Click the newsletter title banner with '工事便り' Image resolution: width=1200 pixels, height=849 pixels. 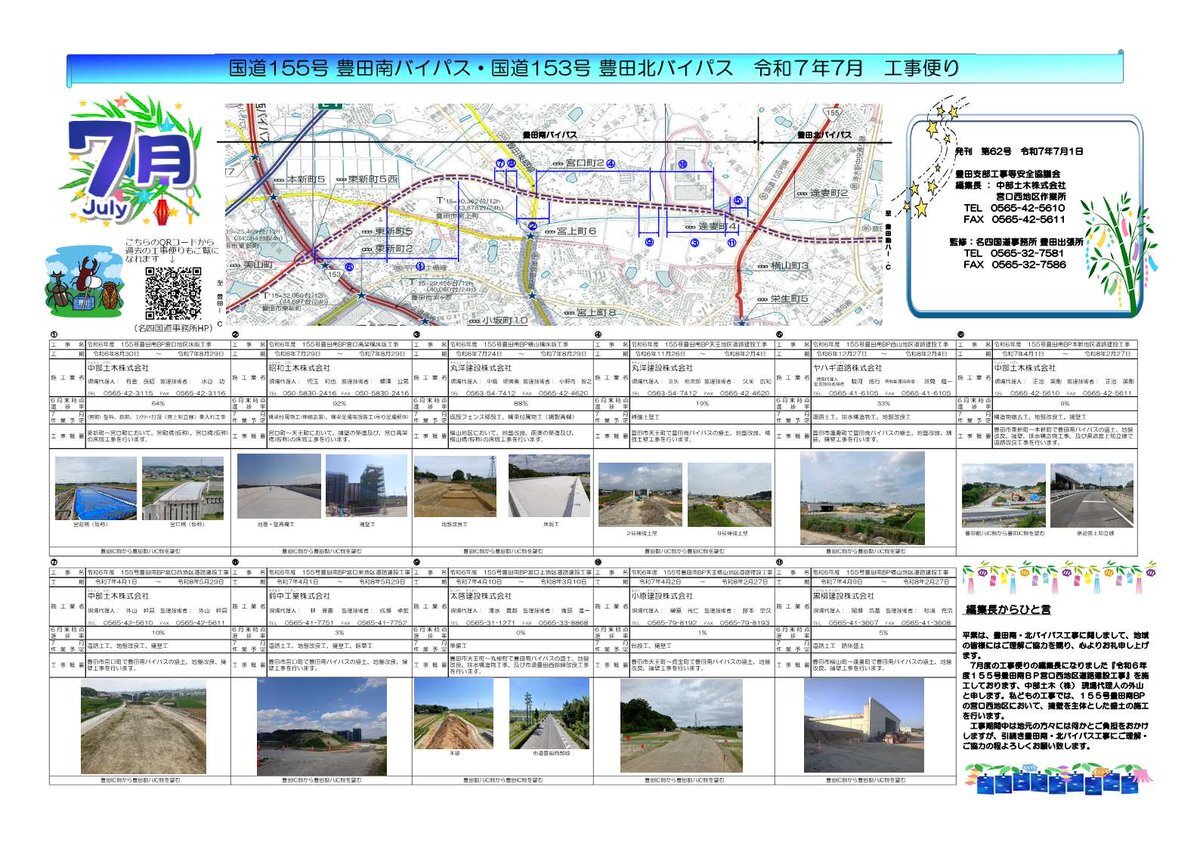coord(594,69)
